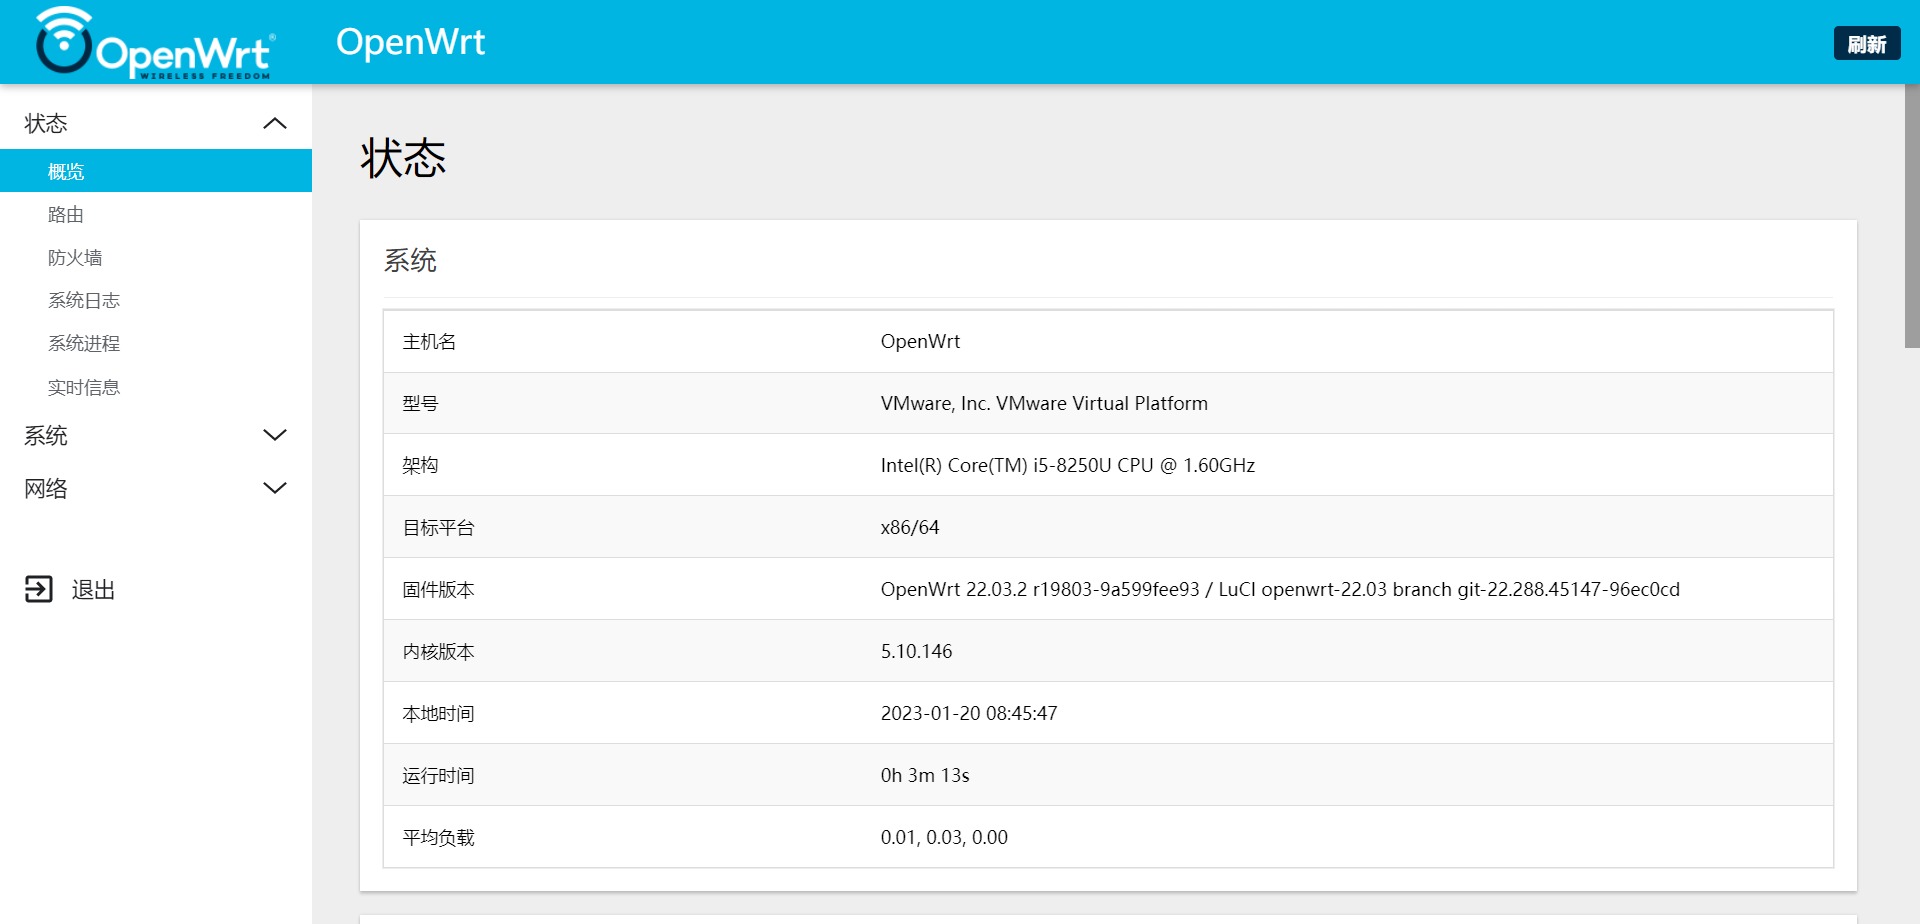
Task: Click the uptime value 0h 3m 13s
Action: point(925,775)
